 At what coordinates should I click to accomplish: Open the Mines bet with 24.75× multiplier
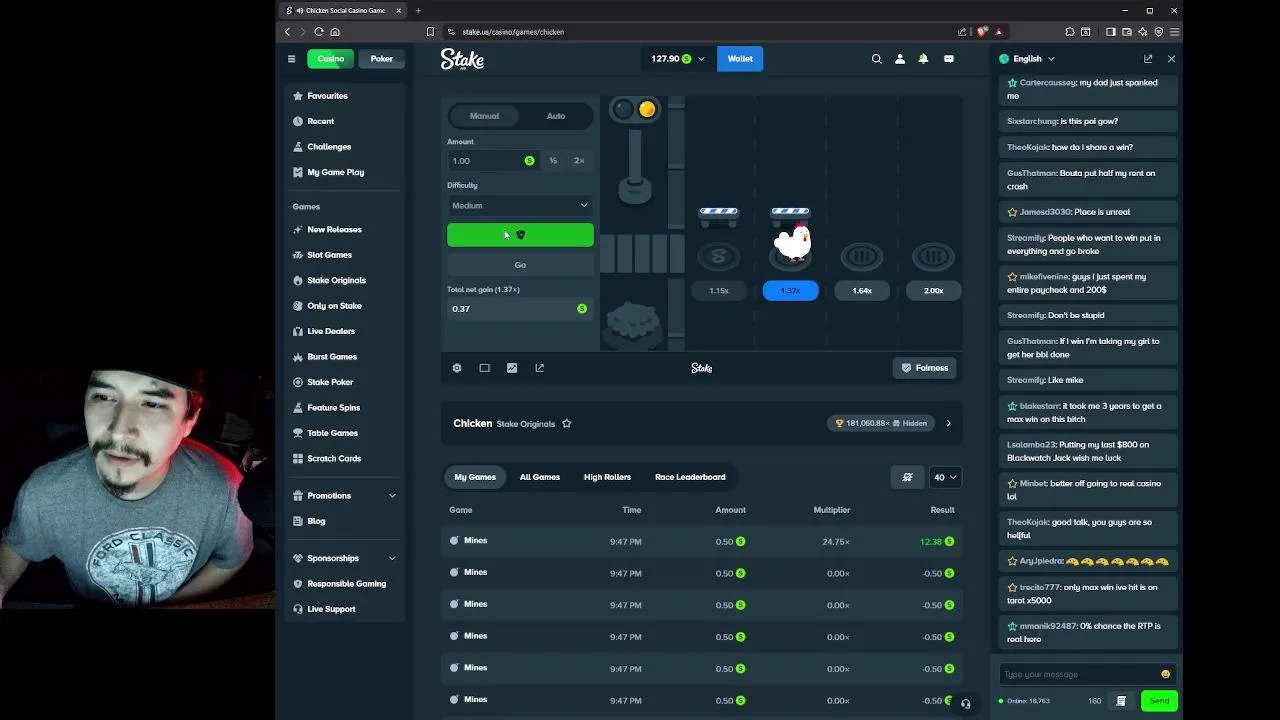click(x=702, y=541)
